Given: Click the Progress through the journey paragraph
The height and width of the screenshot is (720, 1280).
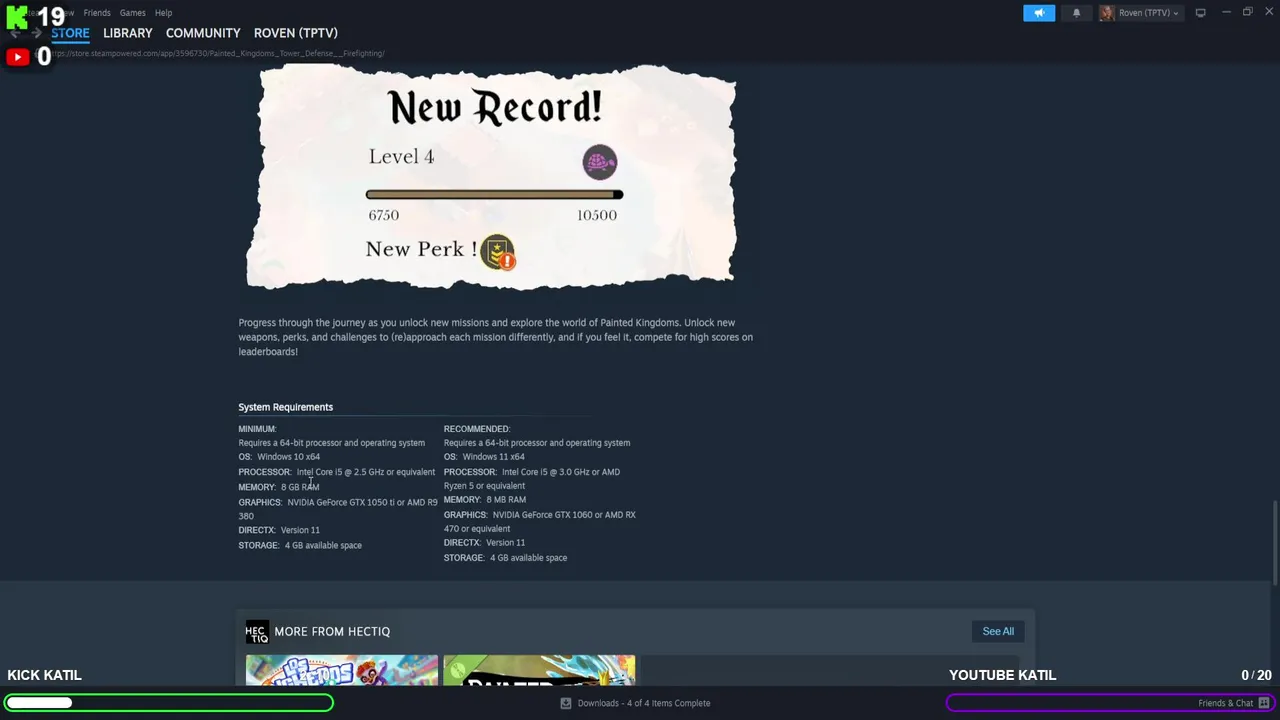Looking at the screenshot, I should click(496, 337).
